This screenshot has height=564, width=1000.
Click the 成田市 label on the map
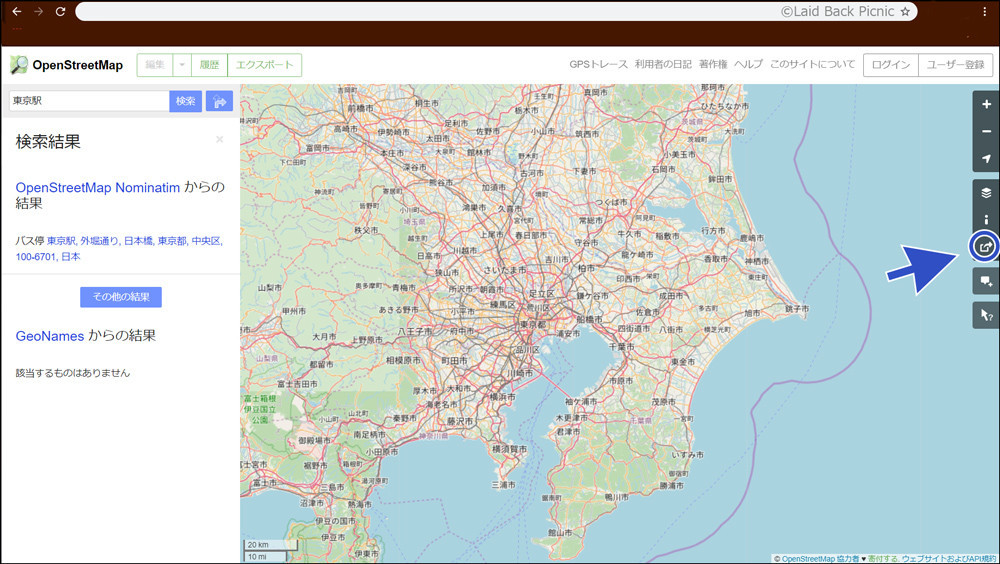click(671, 295)
